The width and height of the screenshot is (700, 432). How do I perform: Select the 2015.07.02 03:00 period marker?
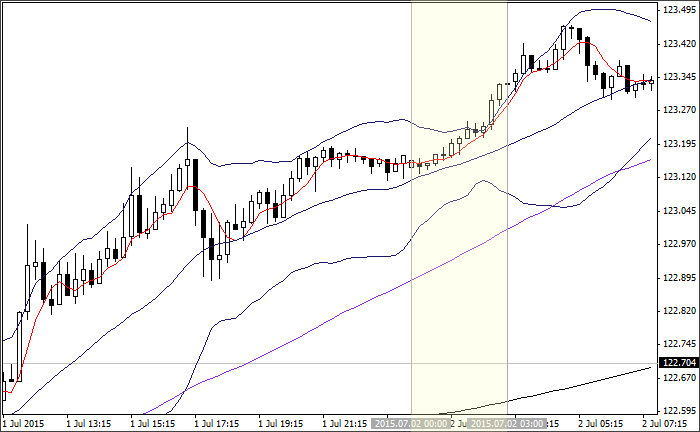507,423
